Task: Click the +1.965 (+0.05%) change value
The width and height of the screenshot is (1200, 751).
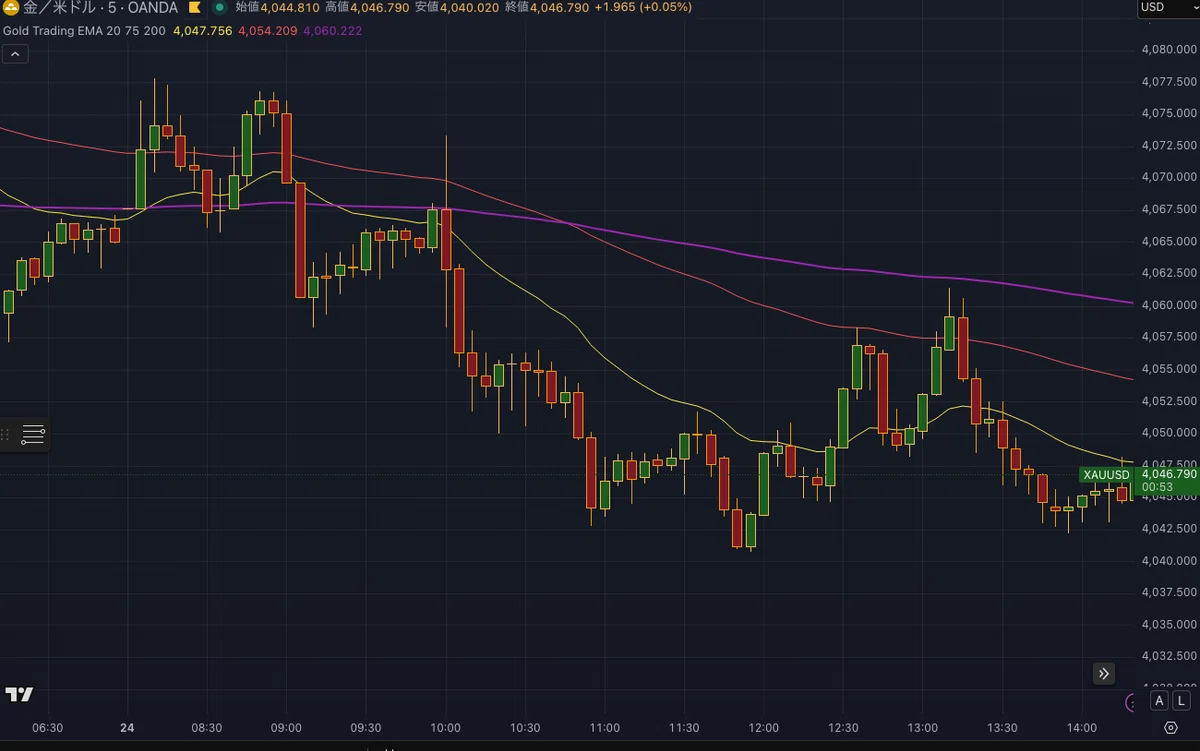Action: pos(642,7)
